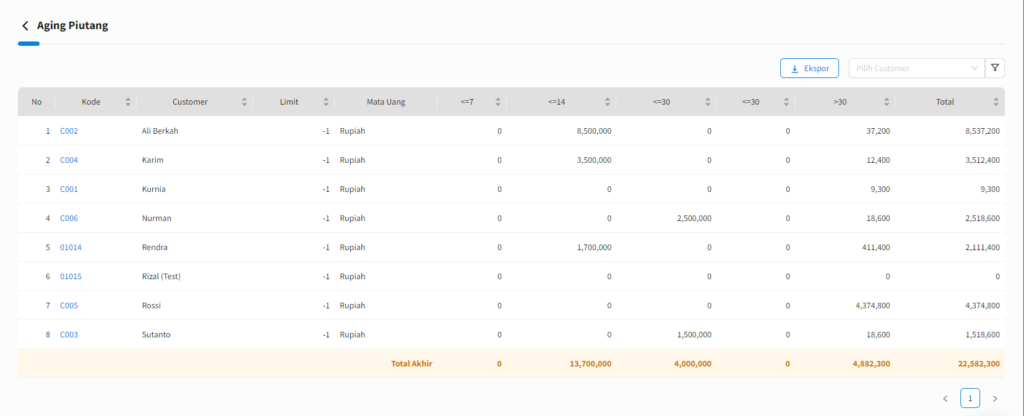The height and width of the screenshot is (416, 1024).
Task: Sort by the <=7 column arrows
Action: [x=497, y=102]
